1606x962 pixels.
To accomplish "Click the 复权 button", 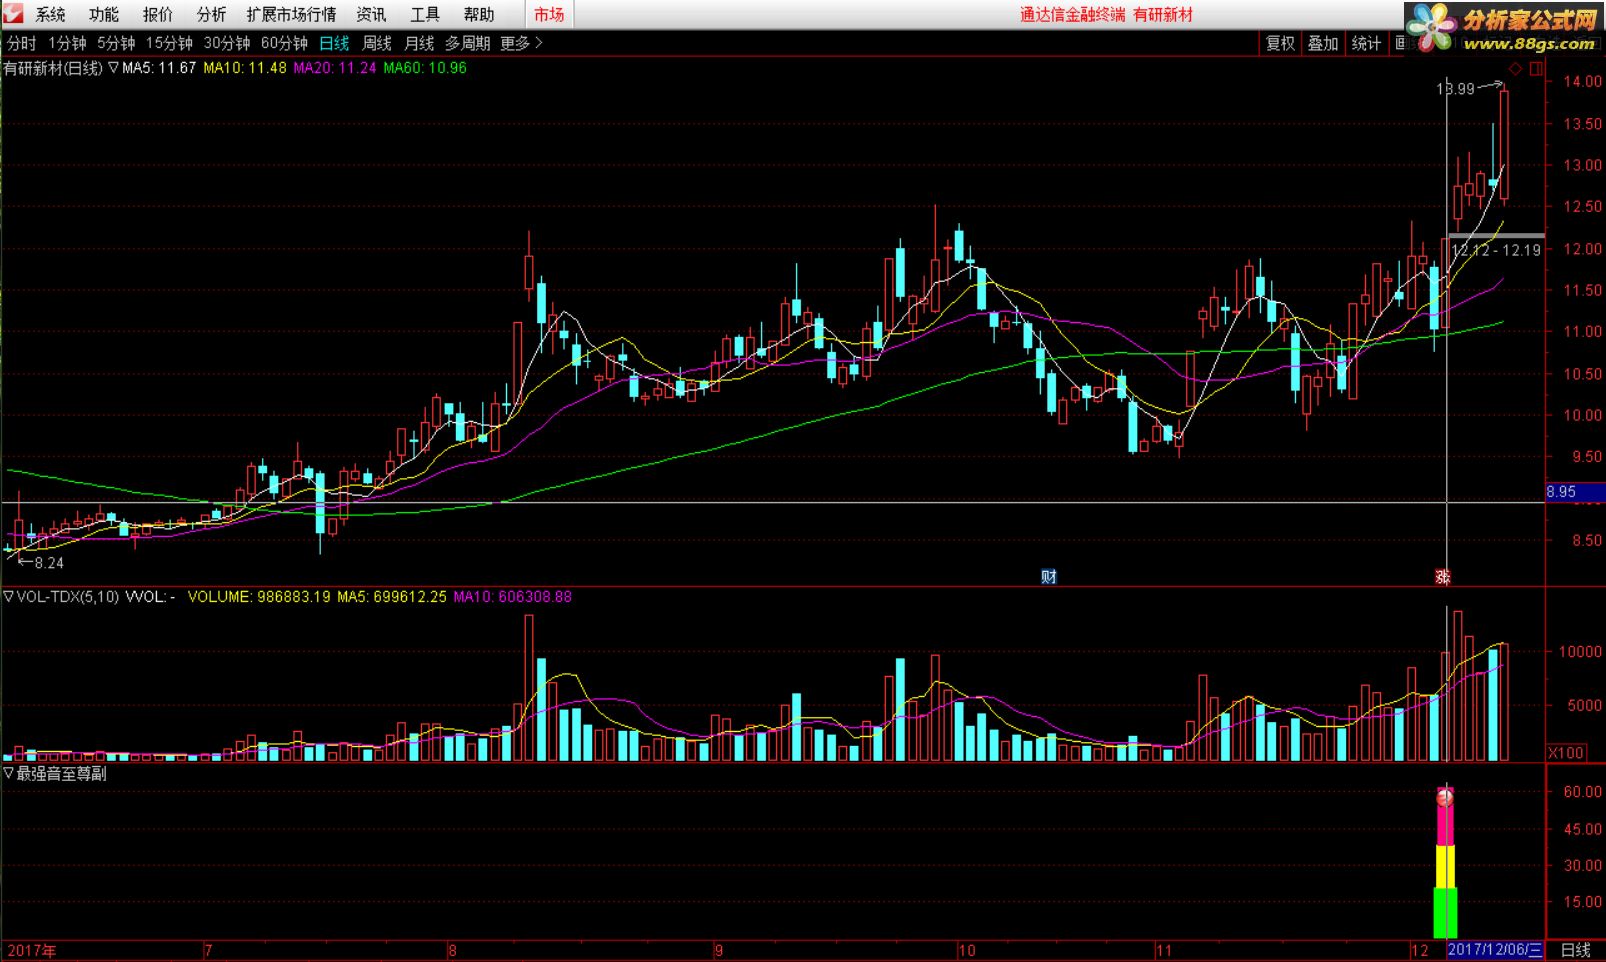I will [1280, 43].
